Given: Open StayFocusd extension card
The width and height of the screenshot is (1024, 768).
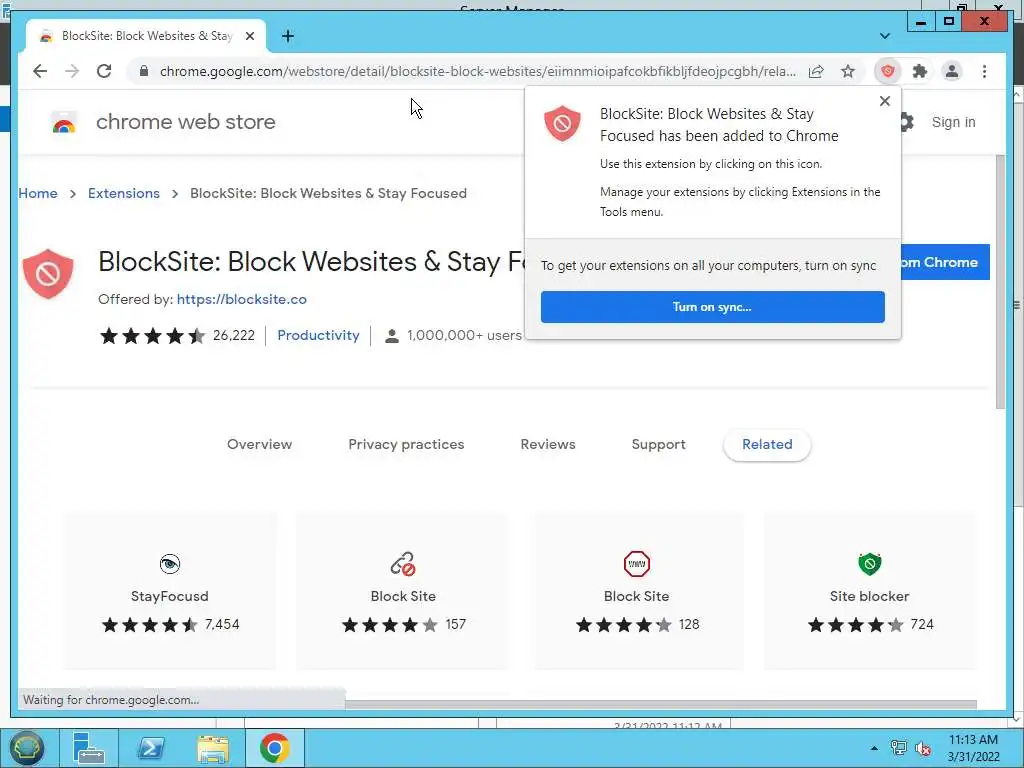Looking at the screenshot, I should (170, 591).
